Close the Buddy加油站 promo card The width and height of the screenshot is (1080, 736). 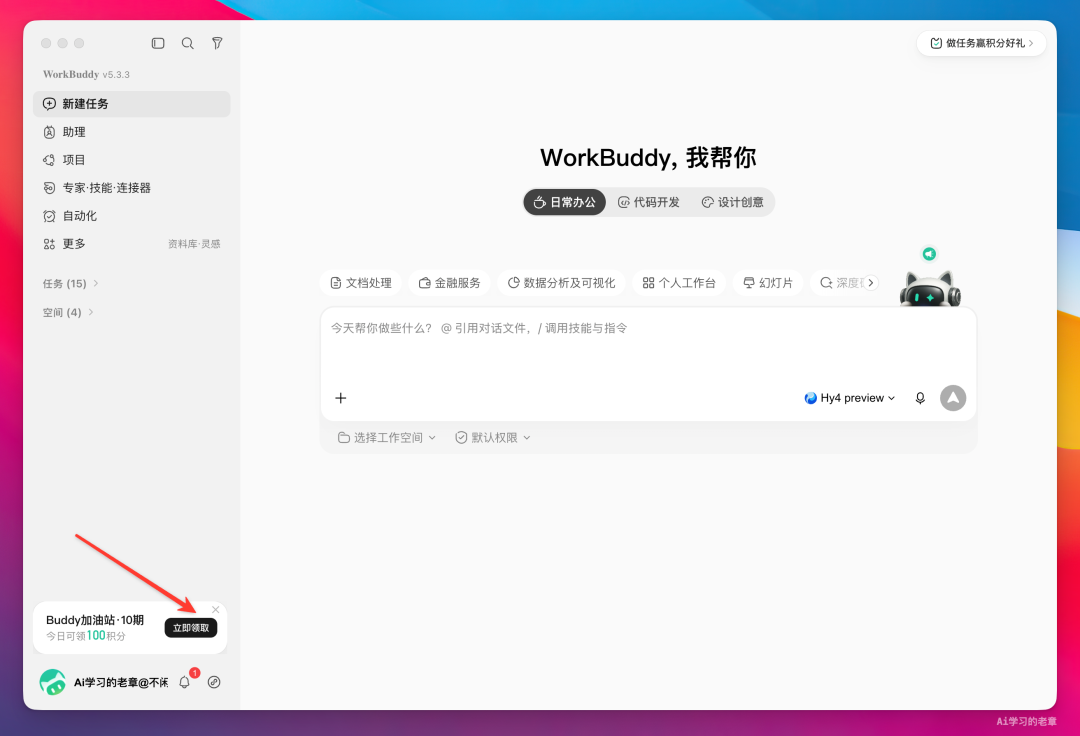[216, 610]
